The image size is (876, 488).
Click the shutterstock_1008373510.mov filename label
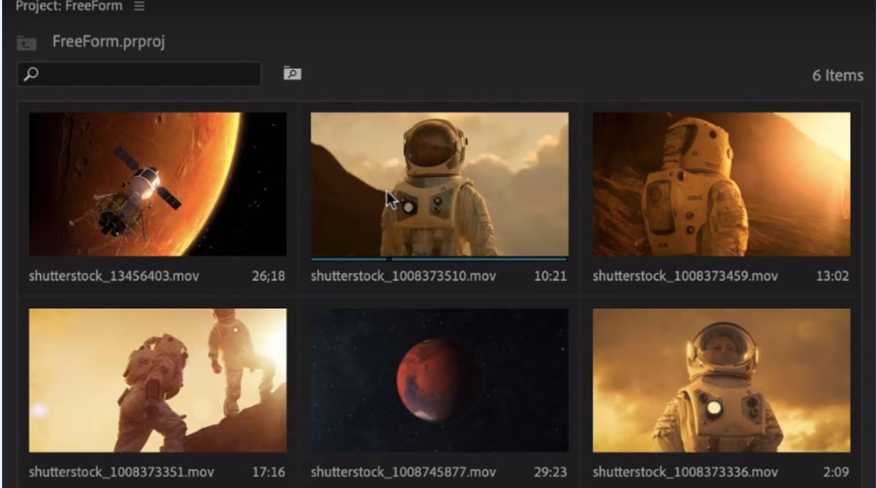point(403,276)
